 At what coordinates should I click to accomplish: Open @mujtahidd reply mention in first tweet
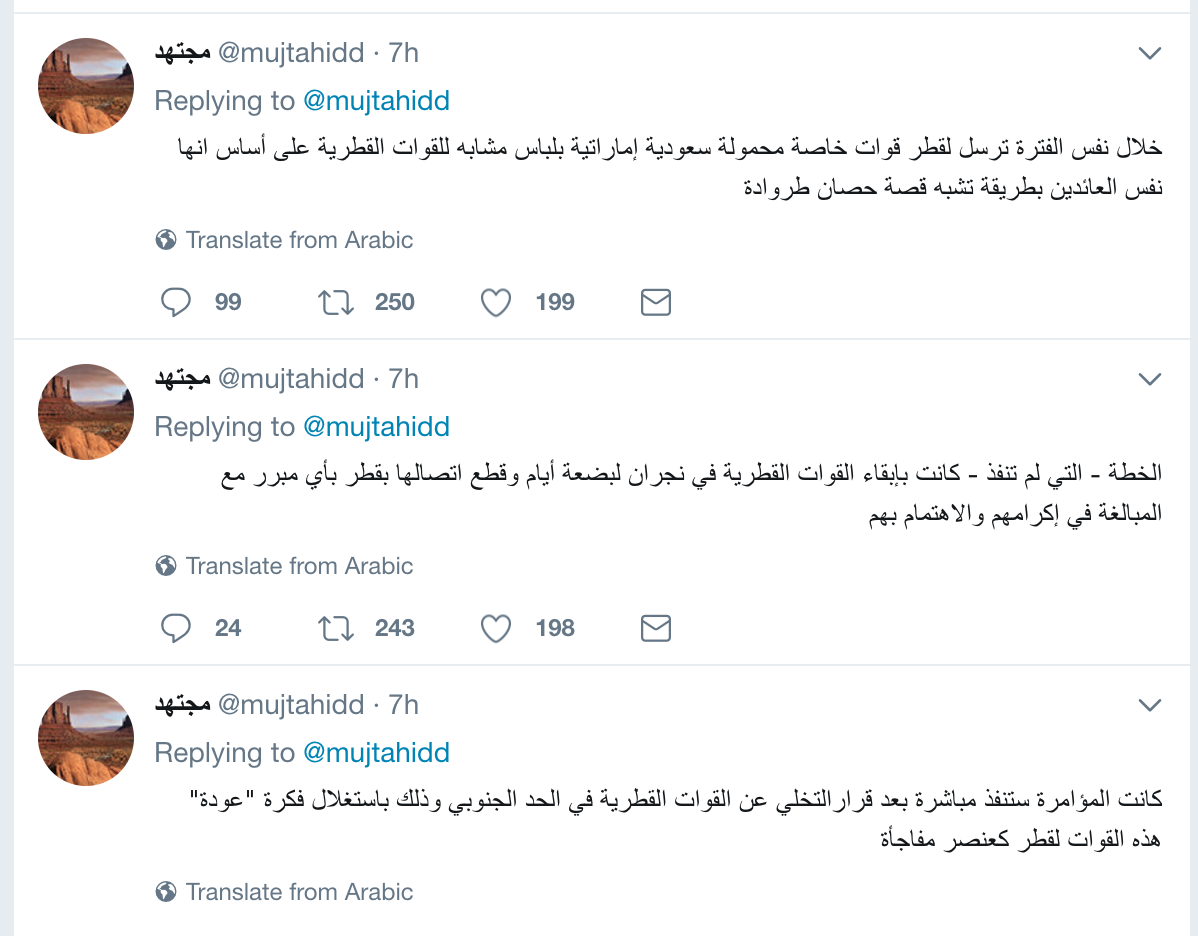tap(376, 101)
